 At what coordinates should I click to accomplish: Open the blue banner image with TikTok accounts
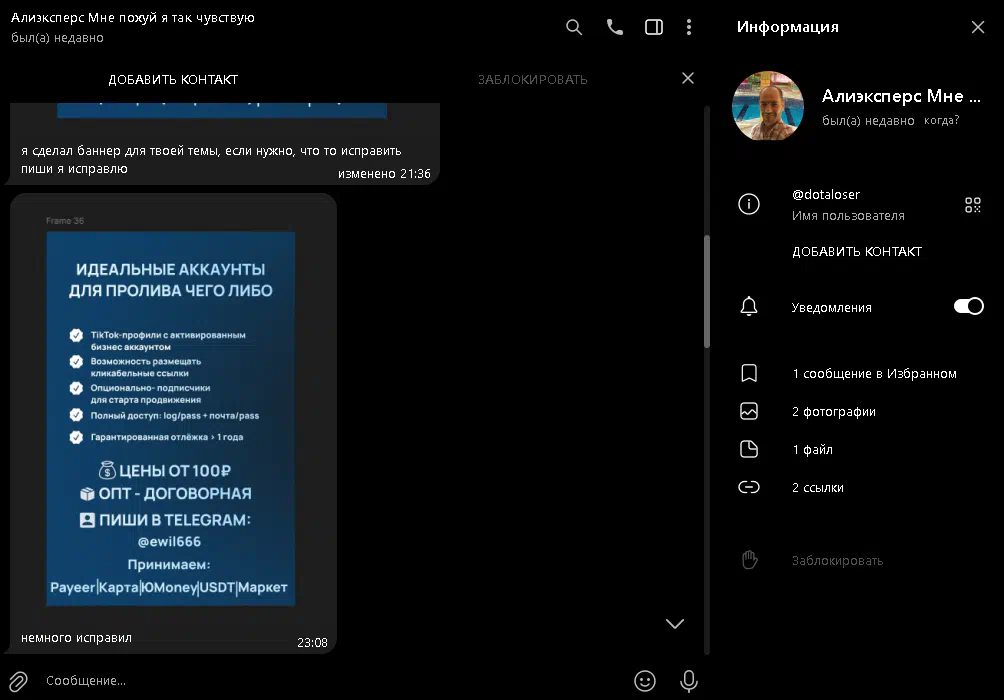[170, 418]
